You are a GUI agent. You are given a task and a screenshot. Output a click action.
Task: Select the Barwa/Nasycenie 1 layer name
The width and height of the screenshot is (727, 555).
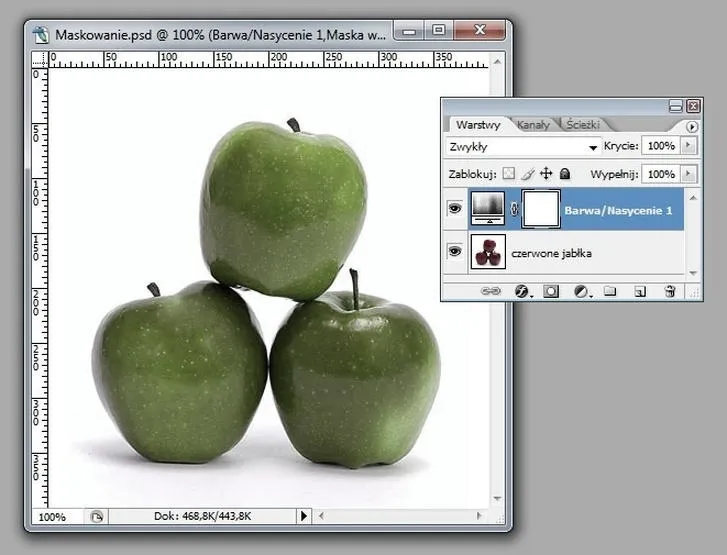pos(618,211)
